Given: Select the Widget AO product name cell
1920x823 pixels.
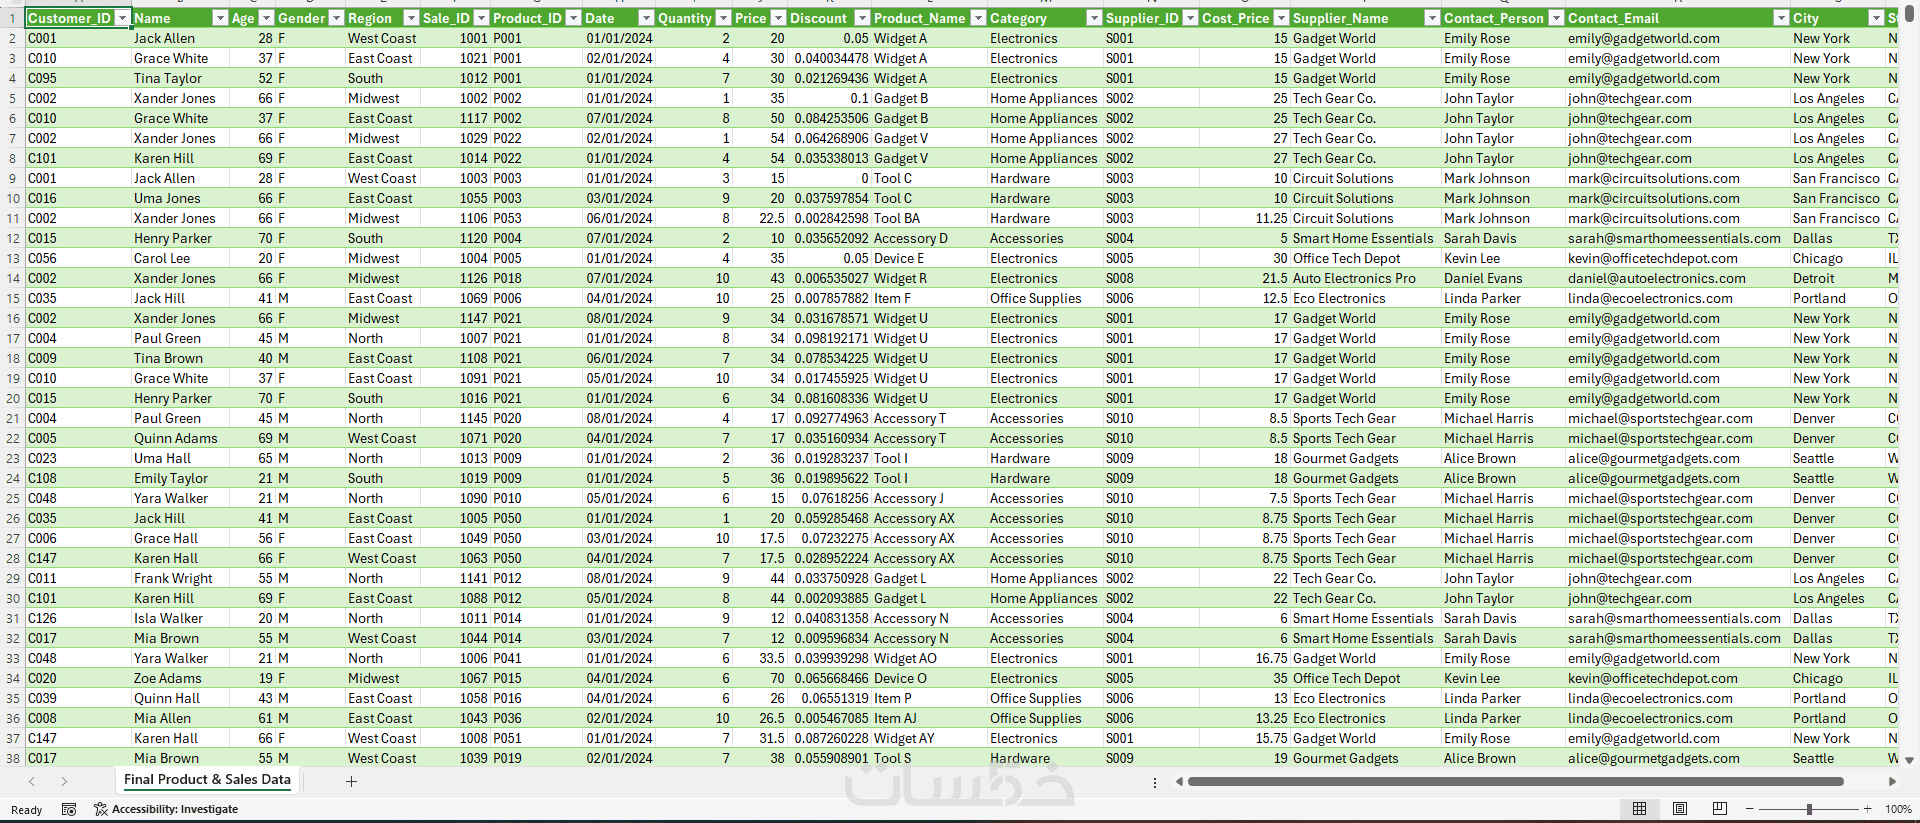Looking at the screenshot, I should point(929,658).
